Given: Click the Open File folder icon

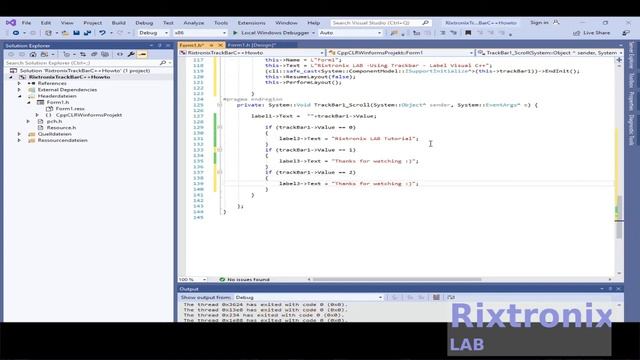Looking at the screenshot, I should click(65, 33).
